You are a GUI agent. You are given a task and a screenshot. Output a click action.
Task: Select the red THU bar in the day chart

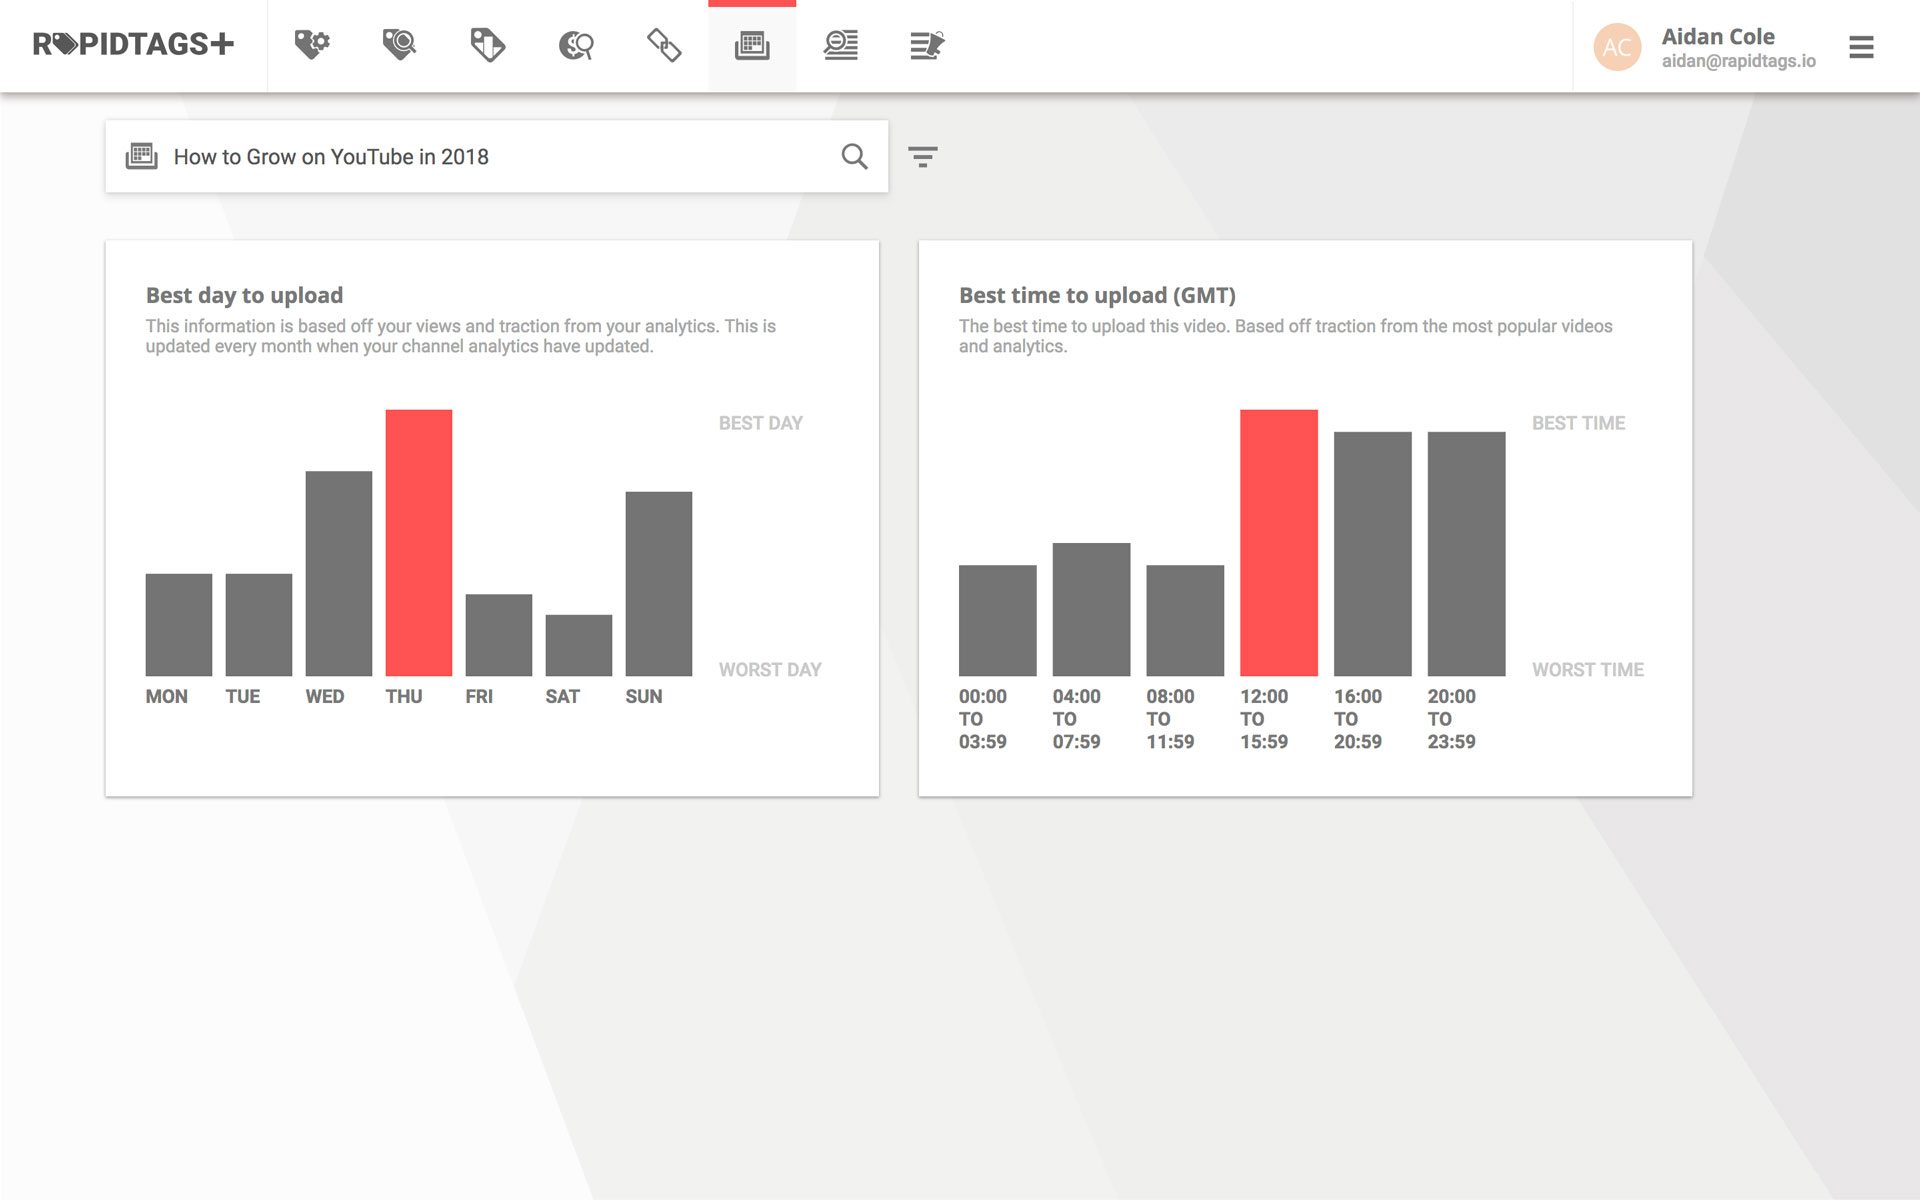pos(419,543)
